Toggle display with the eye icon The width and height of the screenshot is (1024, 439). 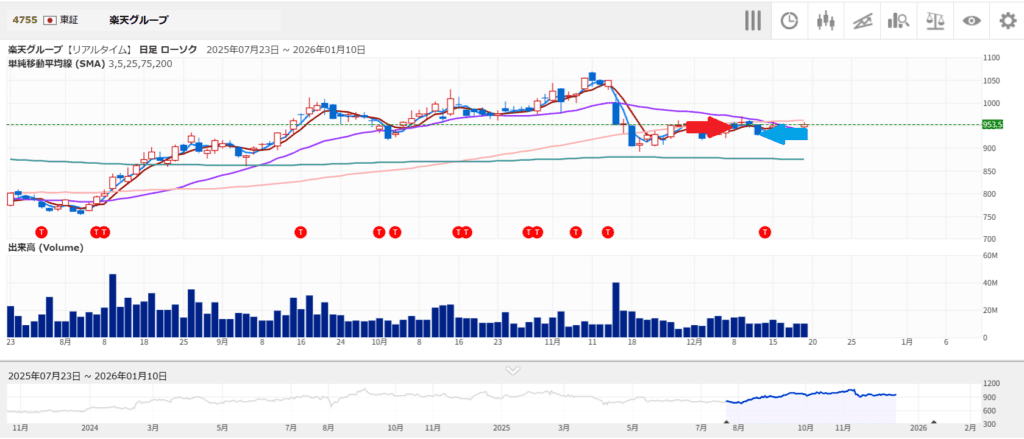(970, 21)
